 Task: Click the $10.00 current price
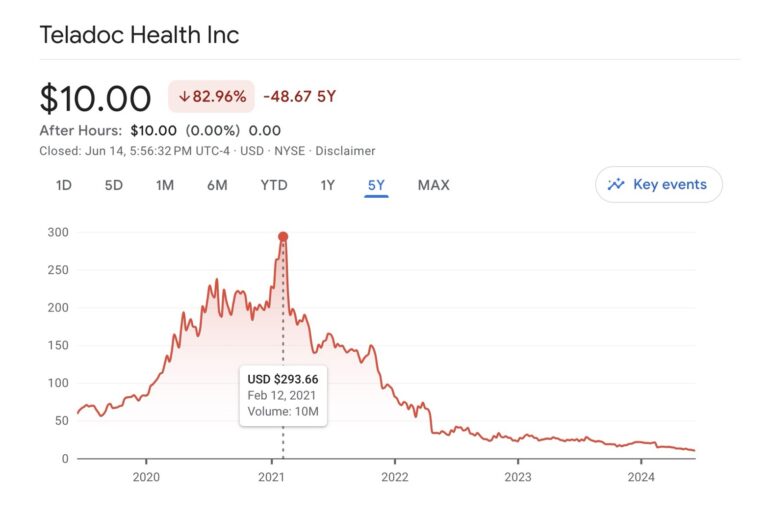pos(95,98)
